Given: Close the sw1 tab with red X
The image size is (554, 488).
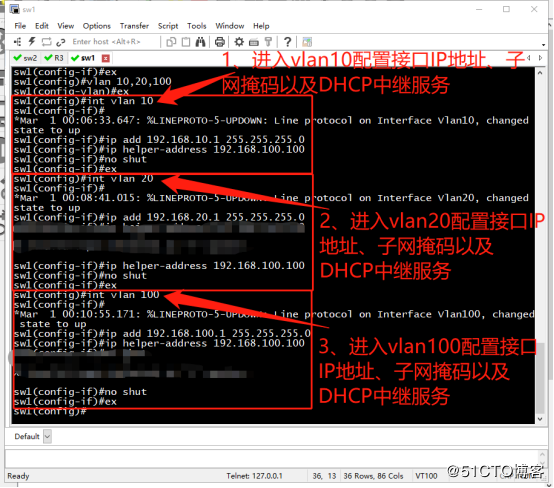Looking at the screenshot, I should 106,58.
